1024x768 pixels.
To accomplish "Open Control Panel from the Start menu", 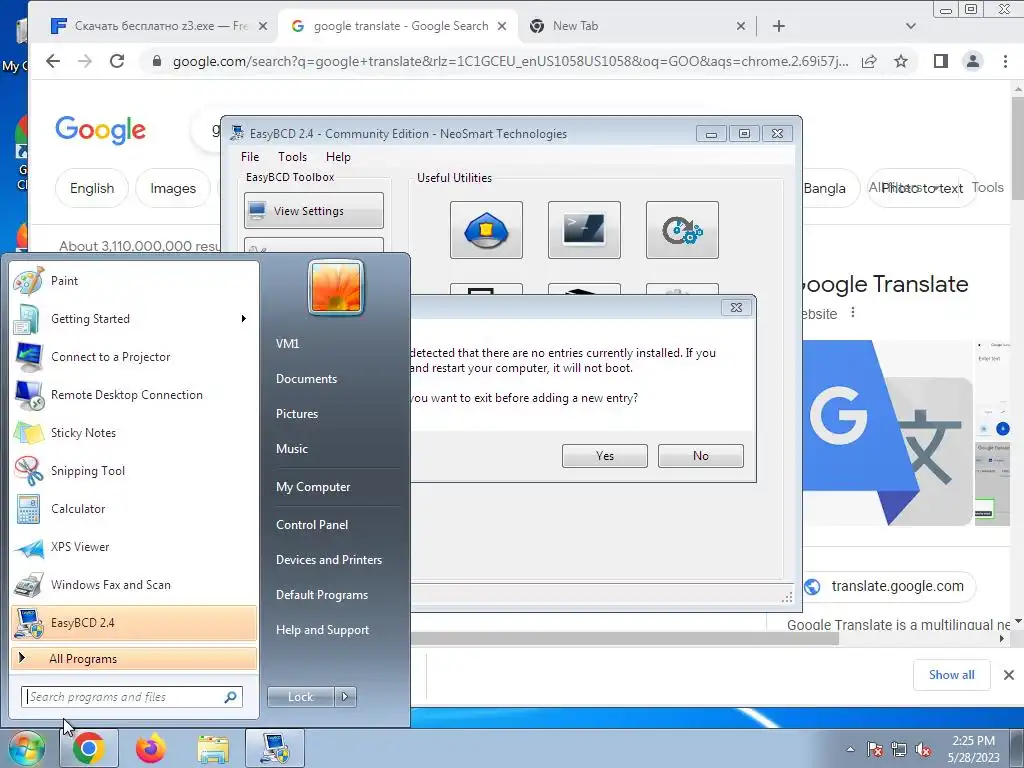I will click(x=312, y=524).
